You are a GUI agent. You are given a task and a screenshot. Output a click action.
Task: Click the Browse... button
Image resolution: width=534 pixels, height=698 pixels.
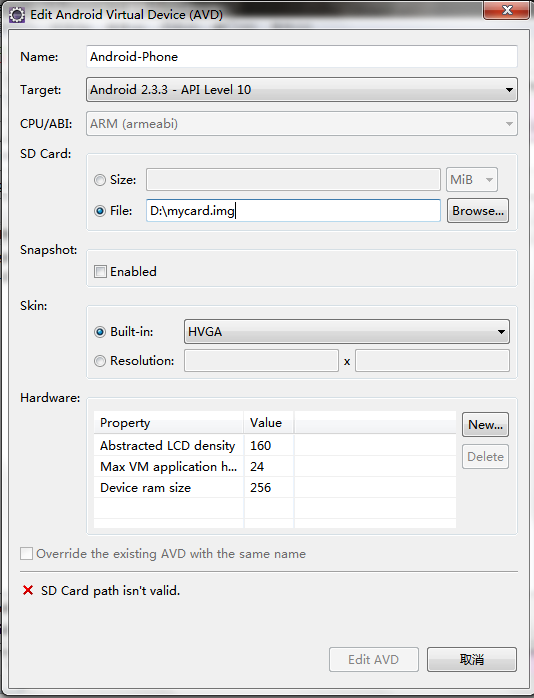[x=478, y=211]
